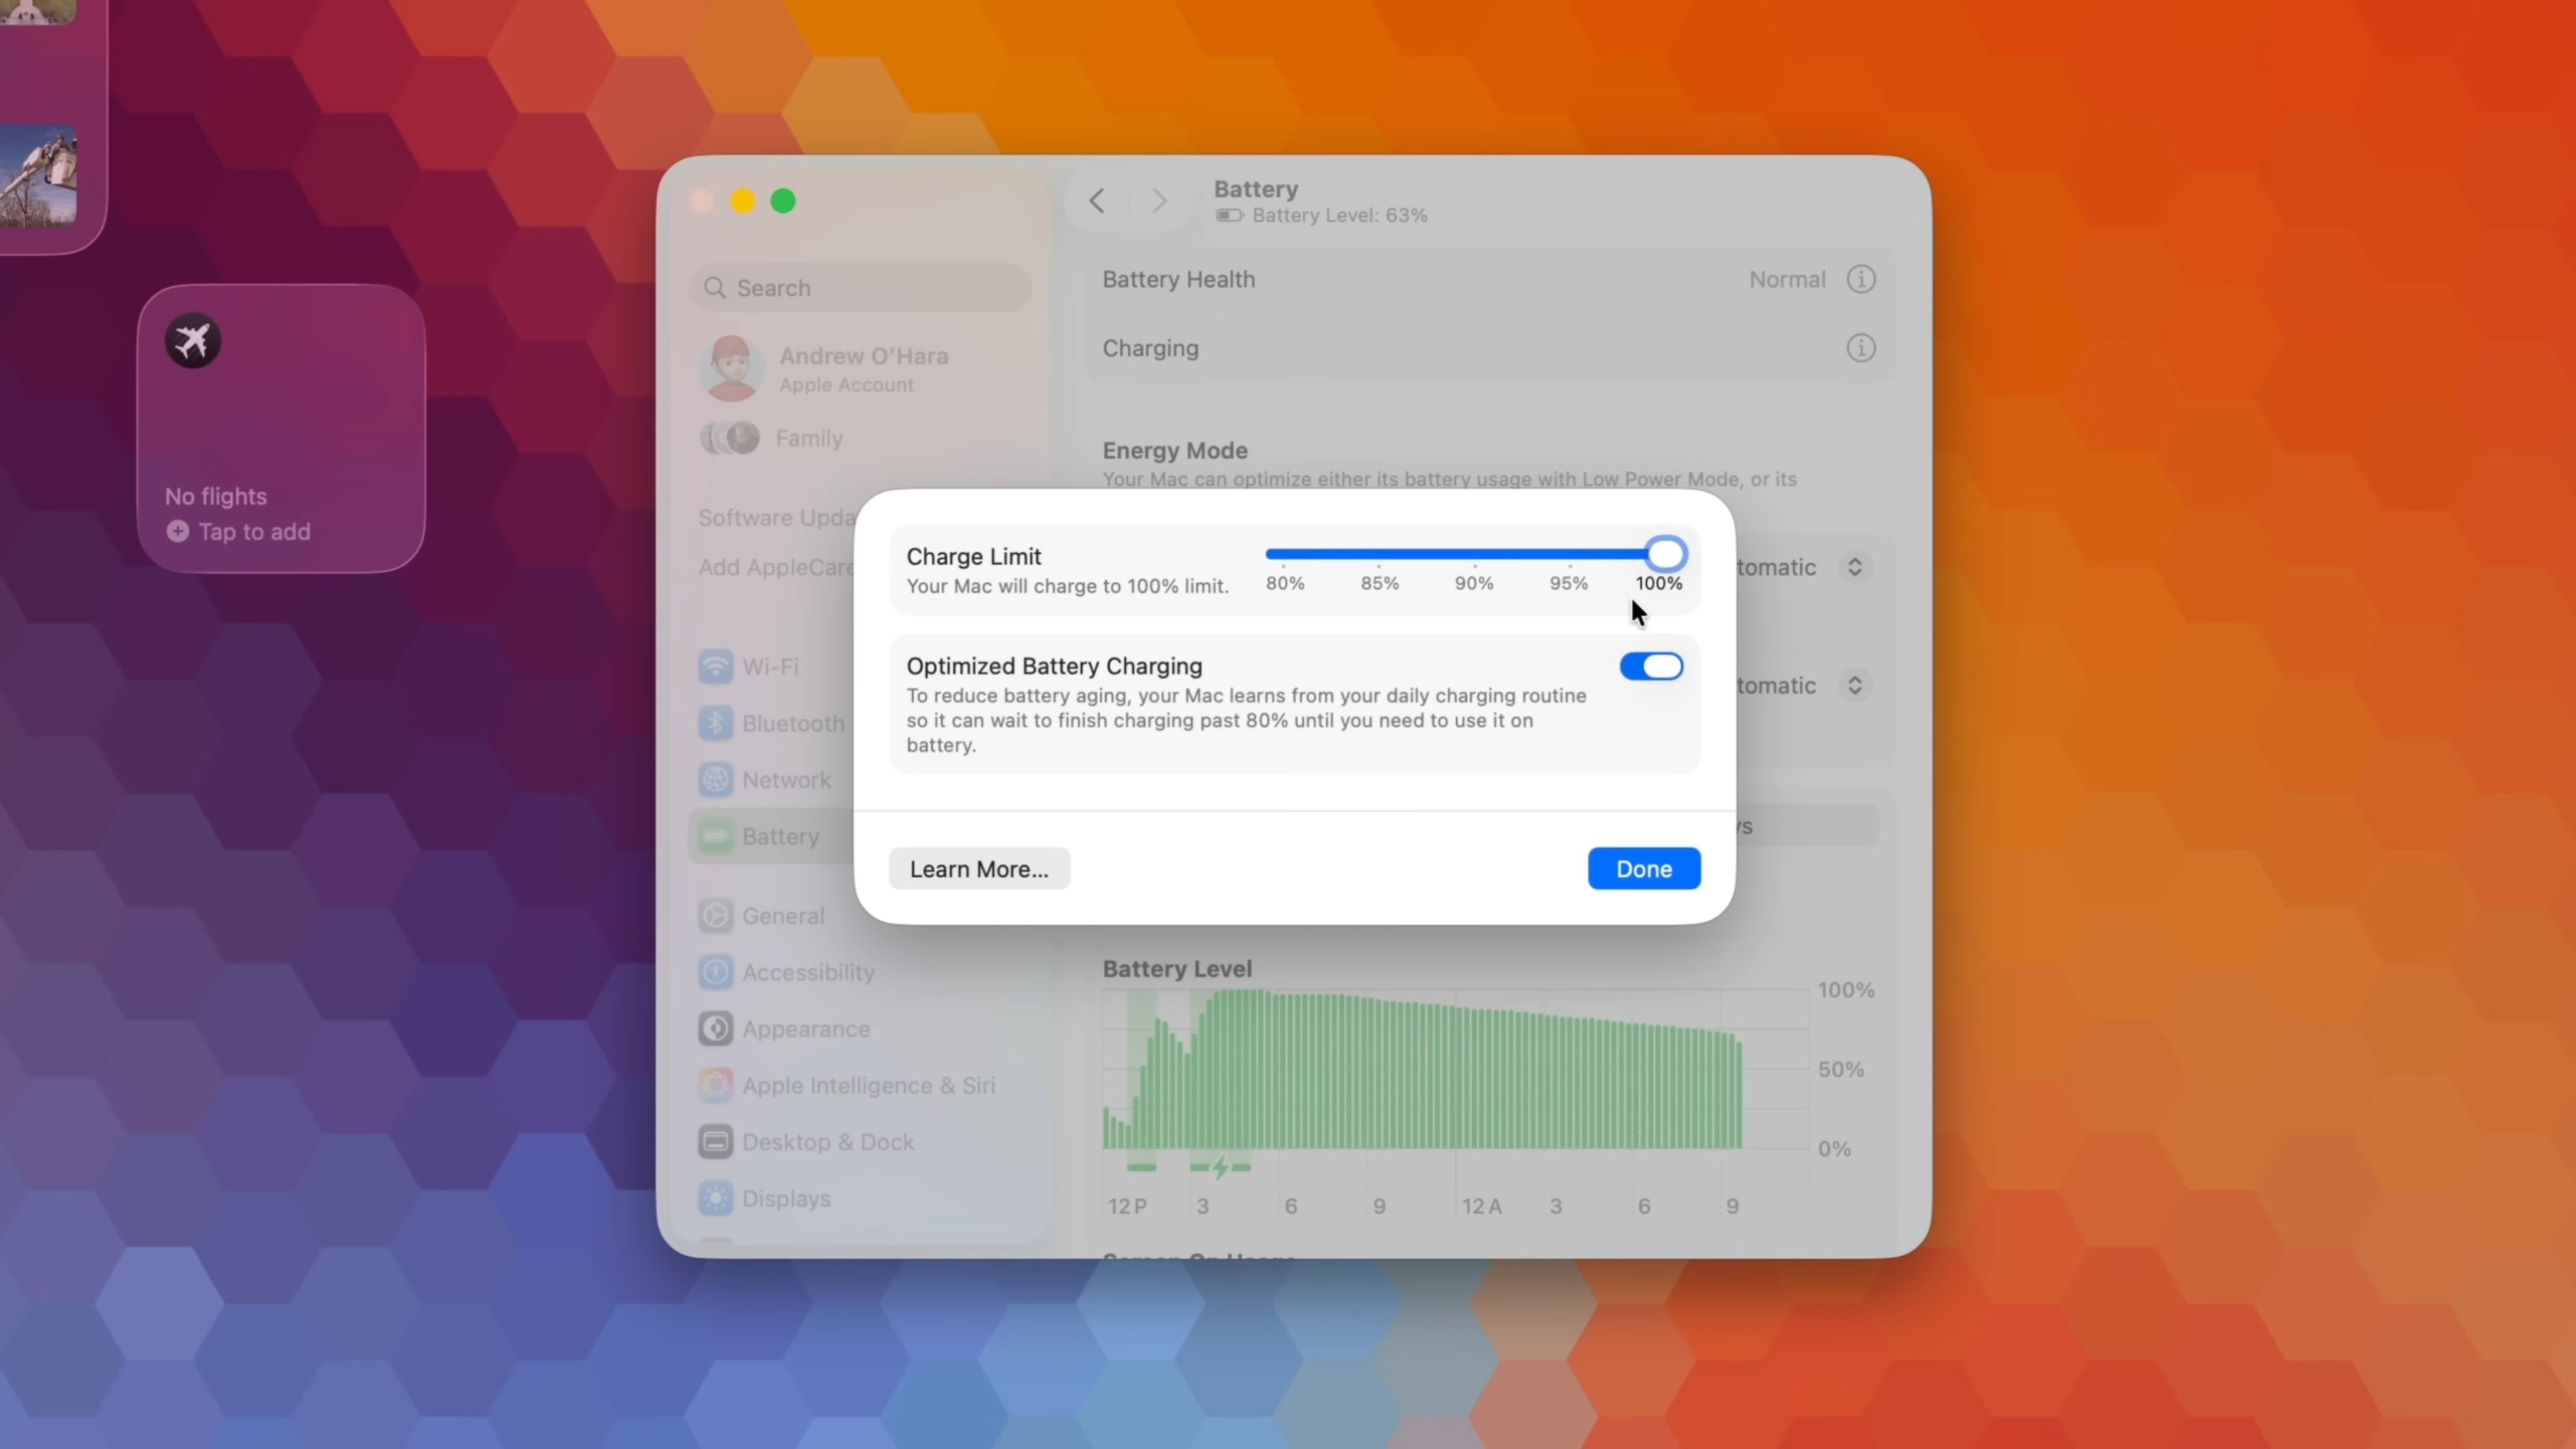Select Add AppleCare in the sidebar
The height and width of the screenshot is (1449, 2576).
pos(776,567)
